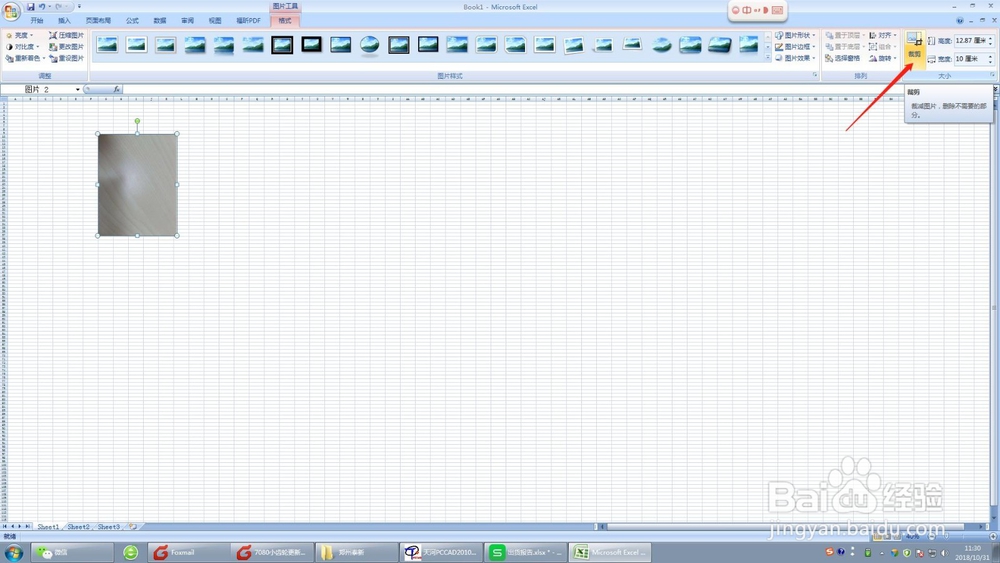Switch to Foxmail taskbar window
Viewport: 1000px width, 563px height.
coord(187,552)
